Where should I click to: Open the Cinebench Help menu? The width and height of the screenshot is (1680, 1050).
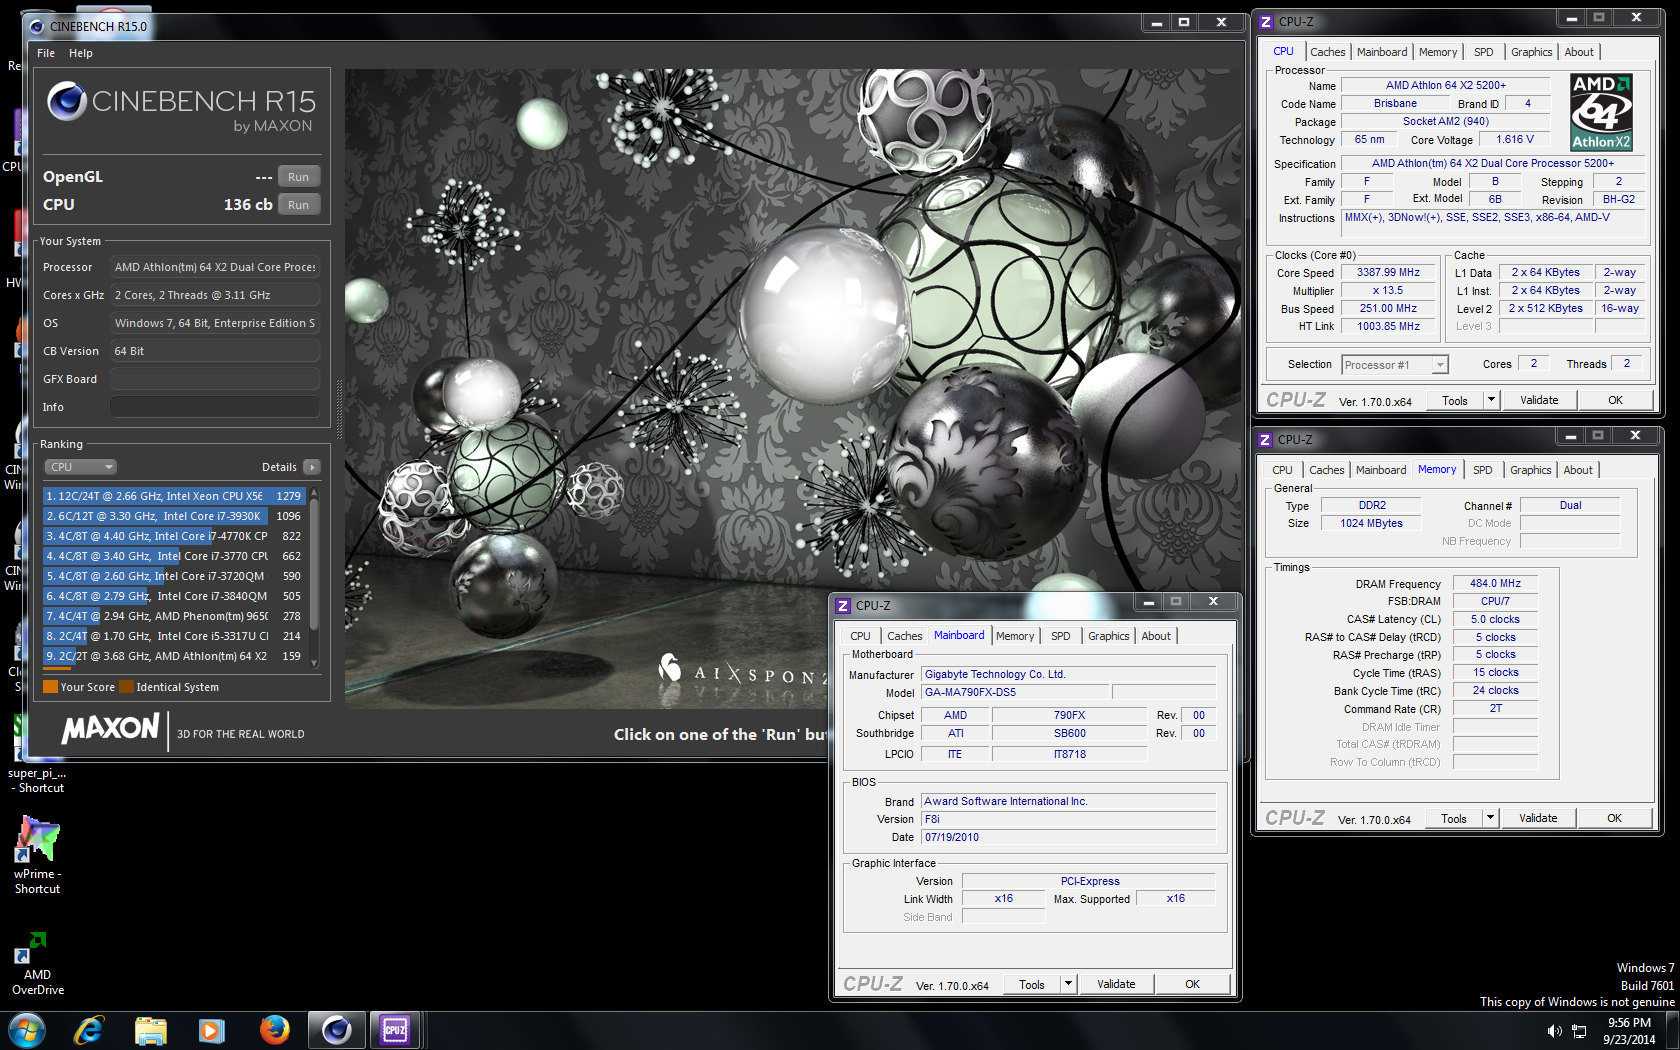coord(81,53)
